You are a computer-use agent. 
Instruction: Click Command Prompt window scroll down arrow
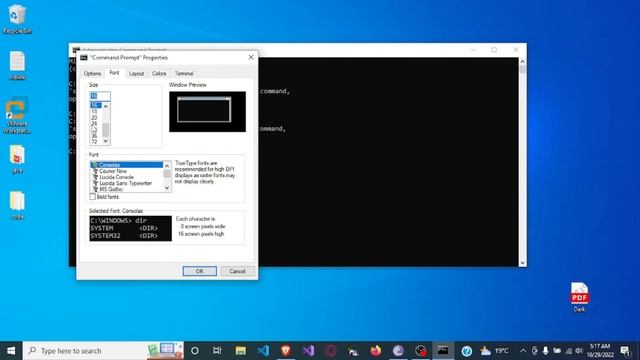point(522,263)
